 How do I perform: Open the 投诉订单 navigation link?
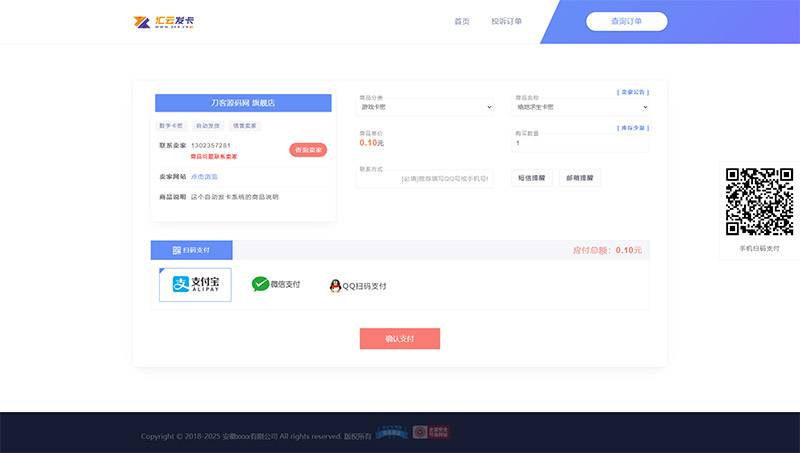[506, 21]
